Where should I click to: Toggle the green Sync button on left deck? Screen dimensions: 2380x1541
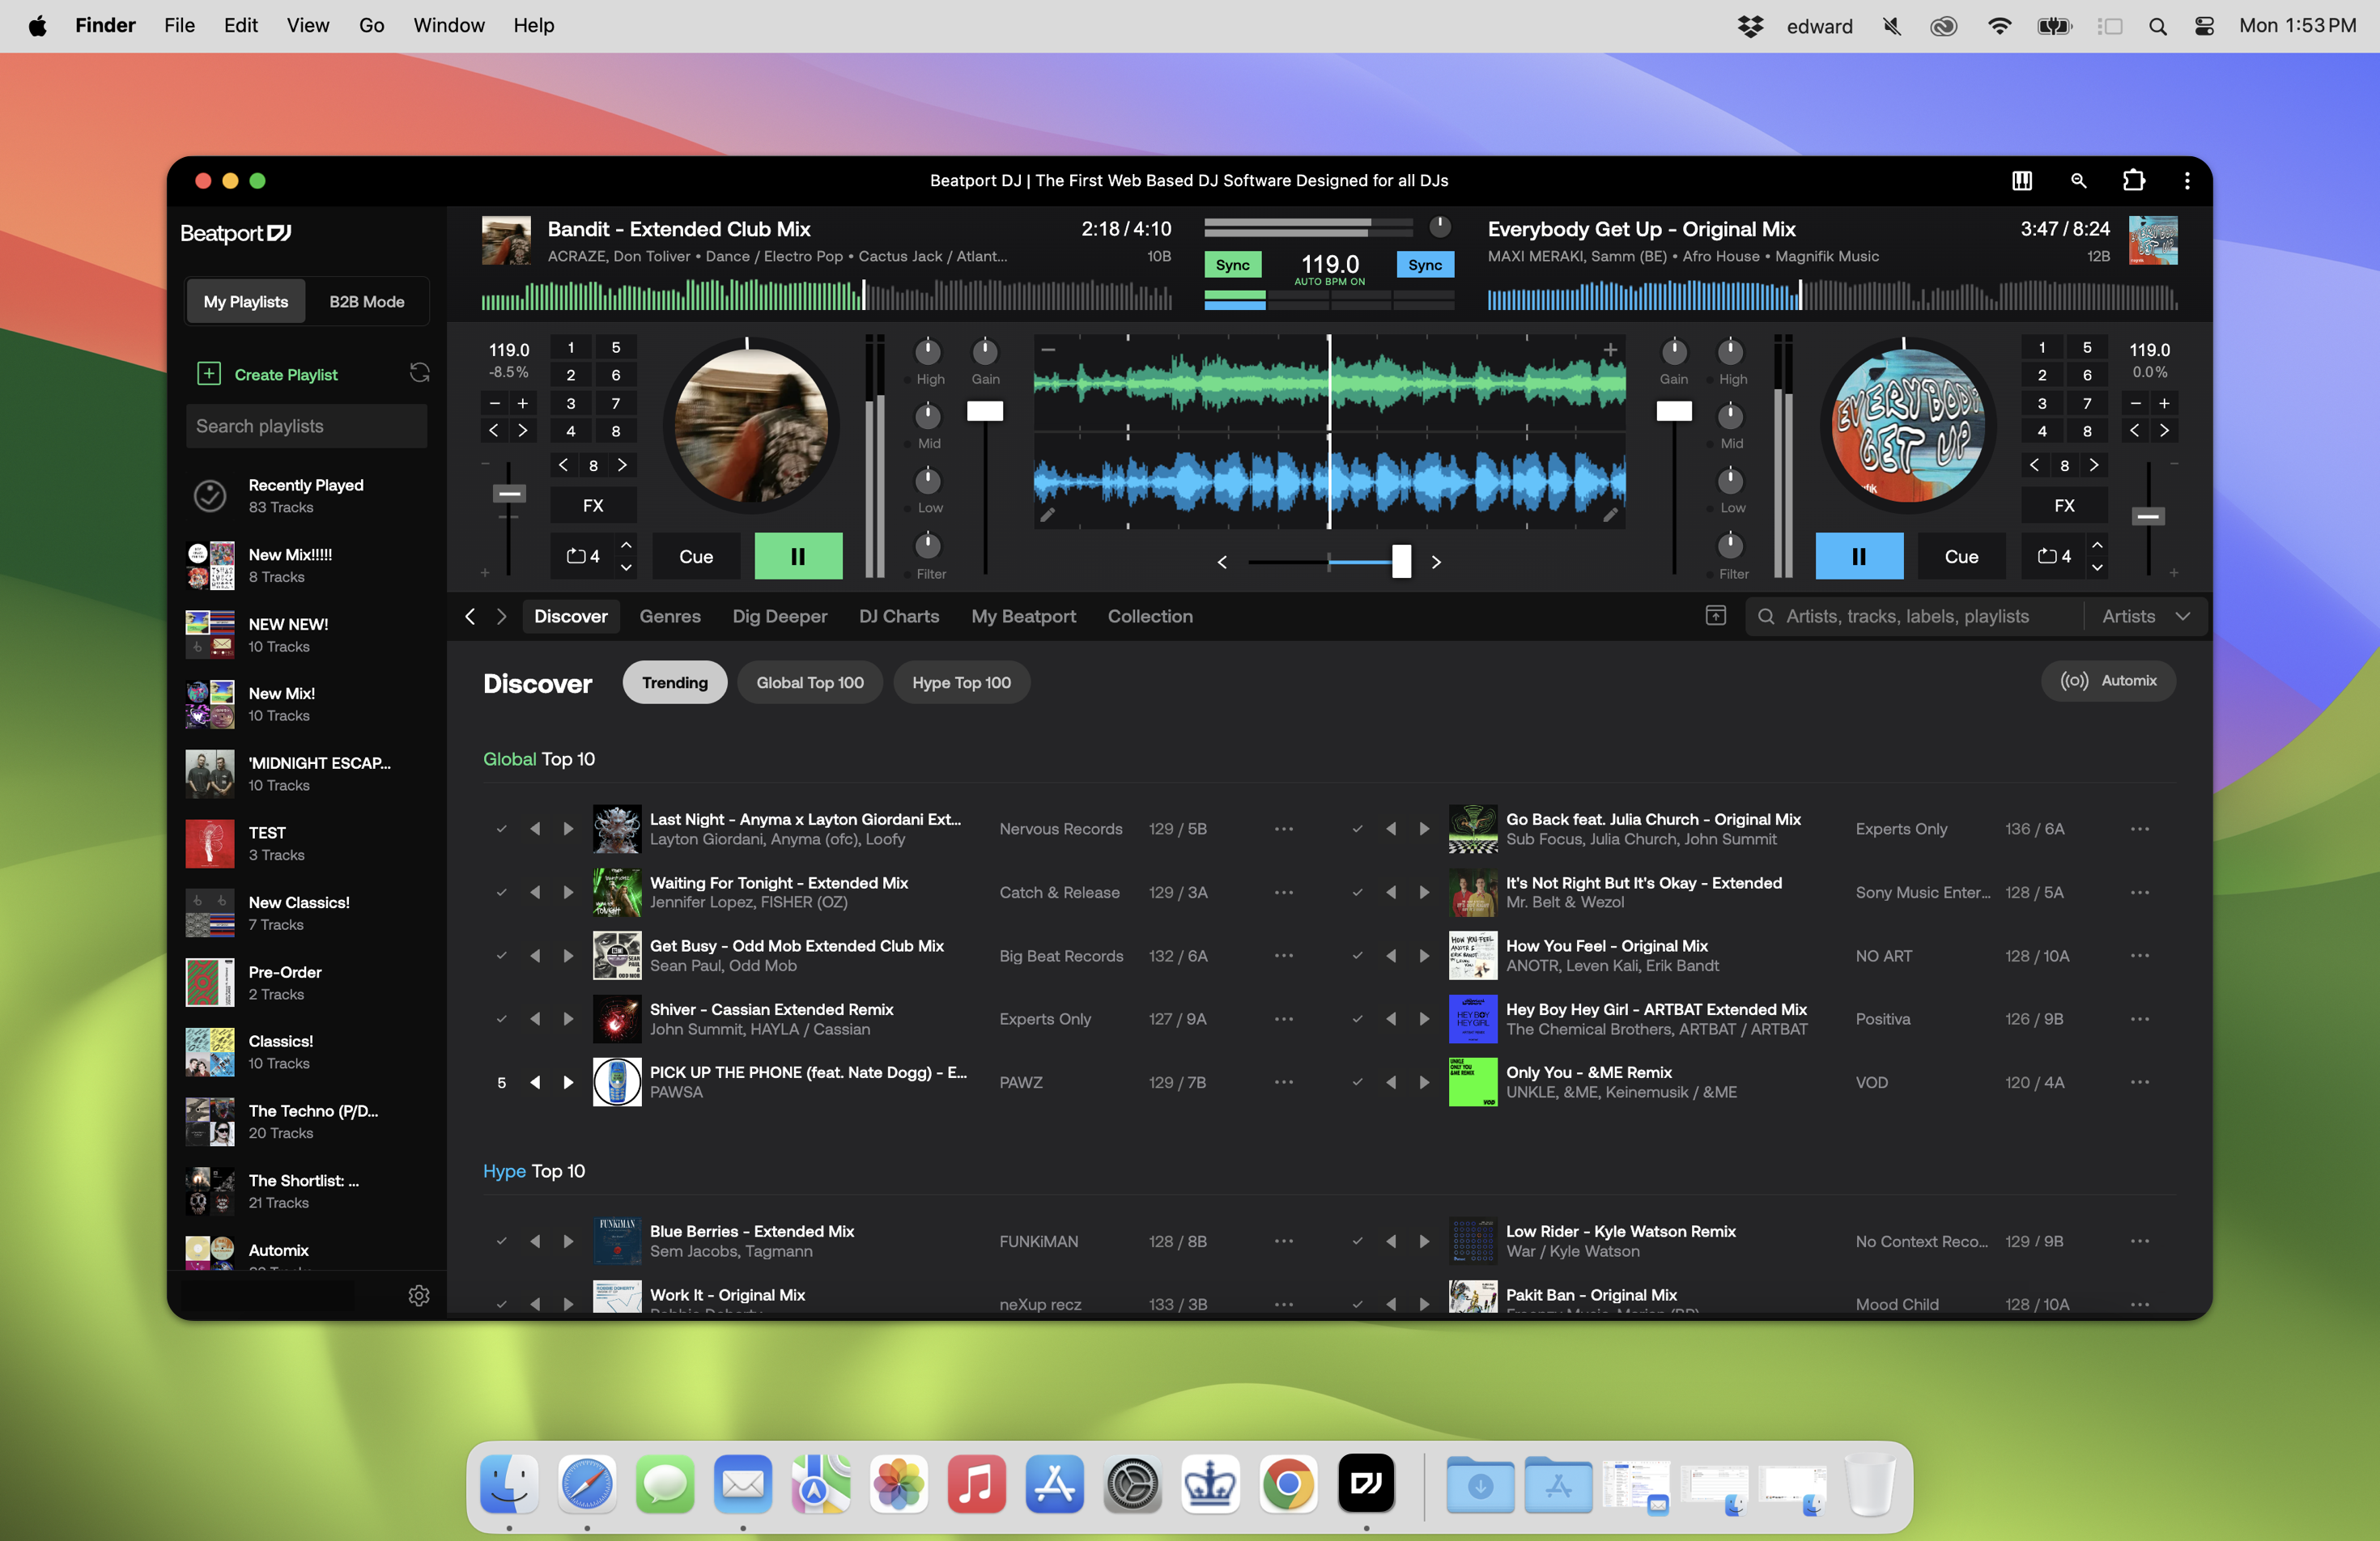[x=1232, y=265]
